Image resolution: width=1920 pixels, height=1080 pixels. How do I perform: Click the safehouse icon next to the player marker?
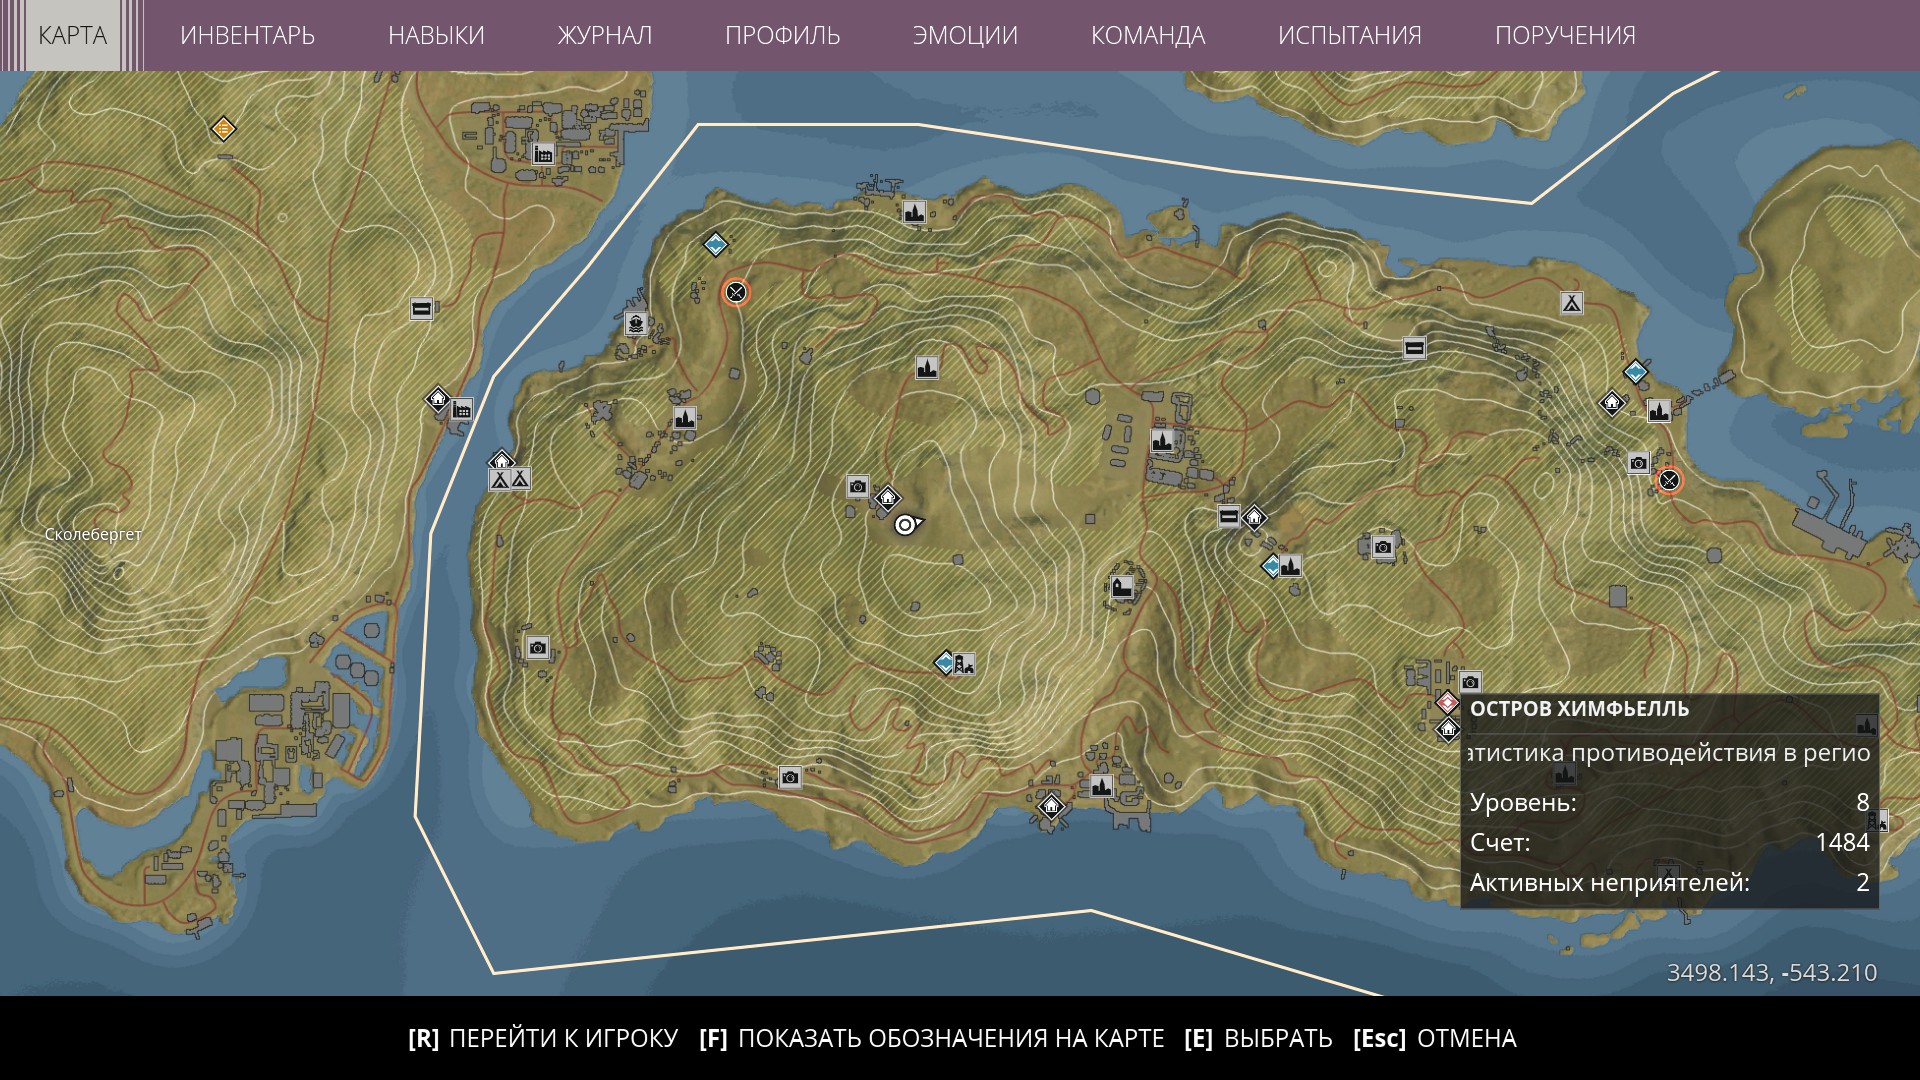[887, 498]
